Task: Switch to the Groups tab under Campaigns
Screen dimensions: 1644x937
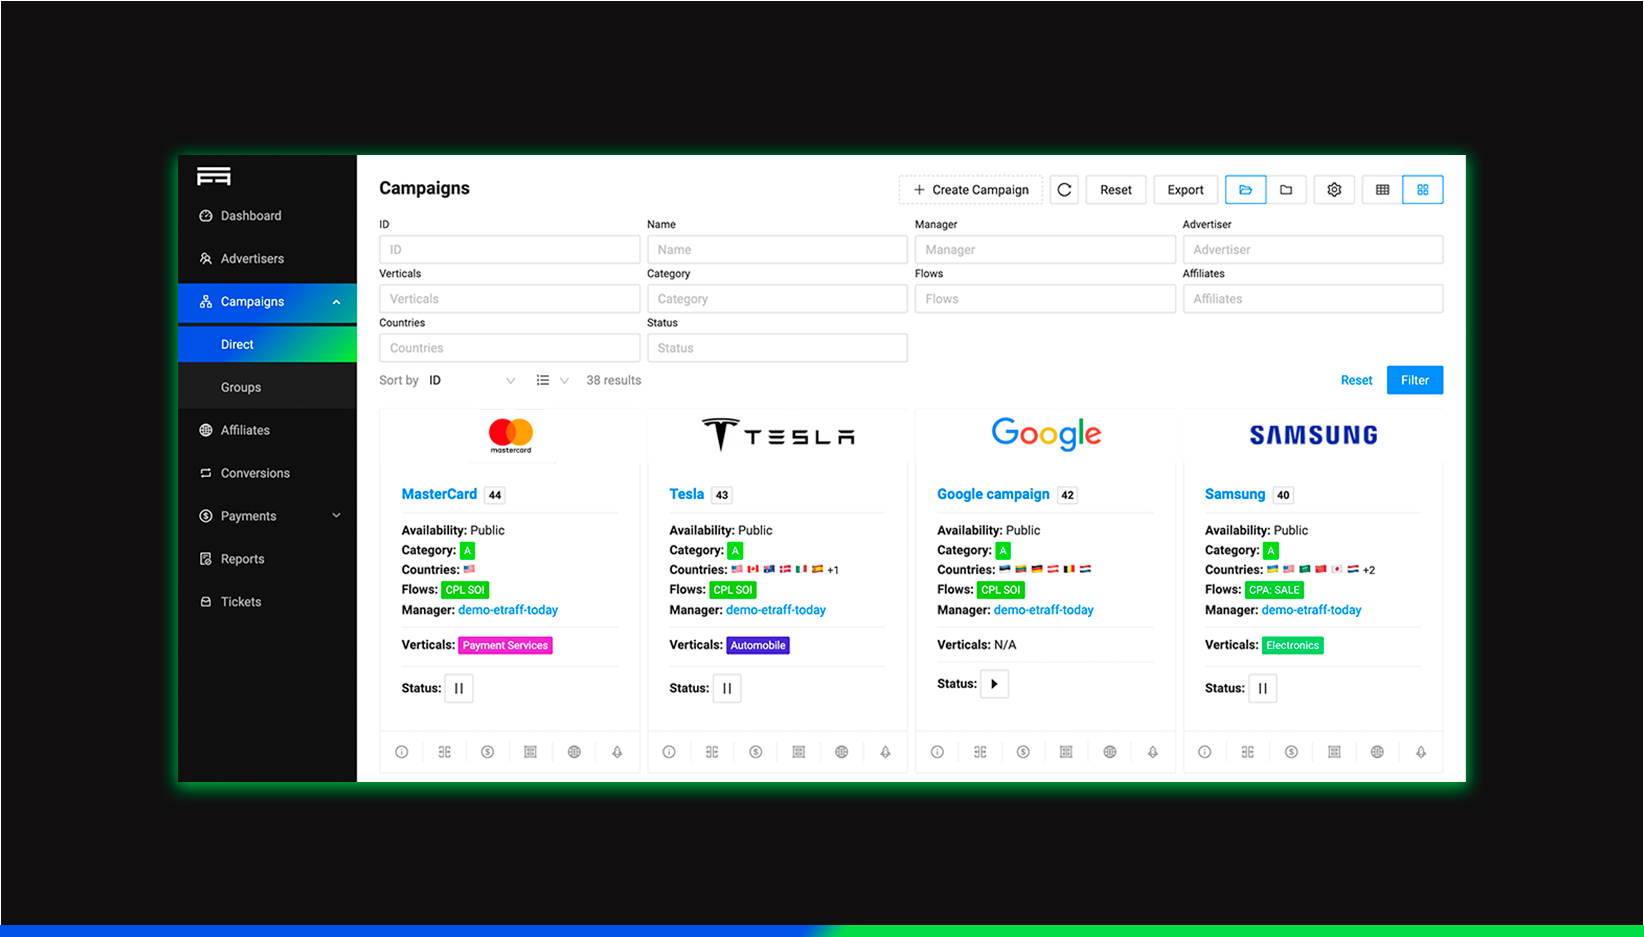Action: [240, 387]
